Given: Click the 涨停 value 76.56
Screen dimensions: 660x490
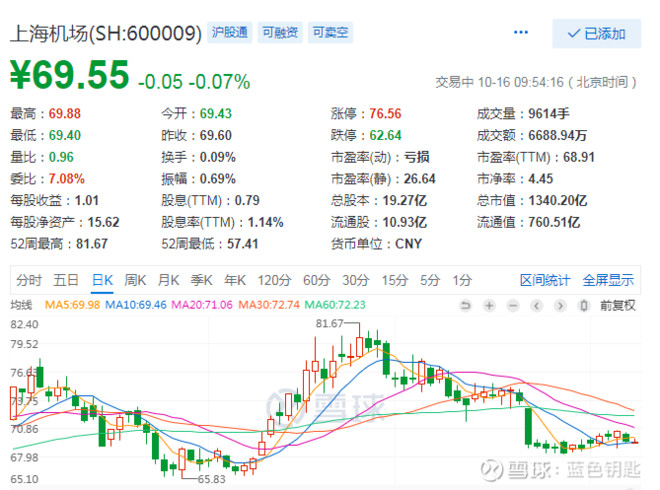Looking at the screenshot, I should click(x=385, y=114).
